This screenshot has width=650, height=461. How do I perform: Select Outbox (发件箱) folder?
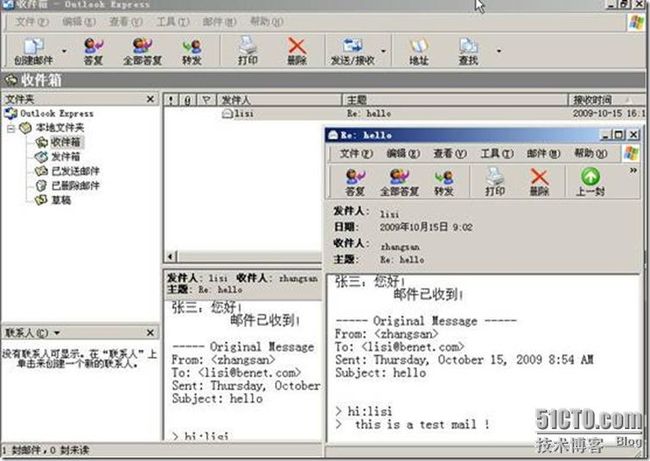click(57, 157)
